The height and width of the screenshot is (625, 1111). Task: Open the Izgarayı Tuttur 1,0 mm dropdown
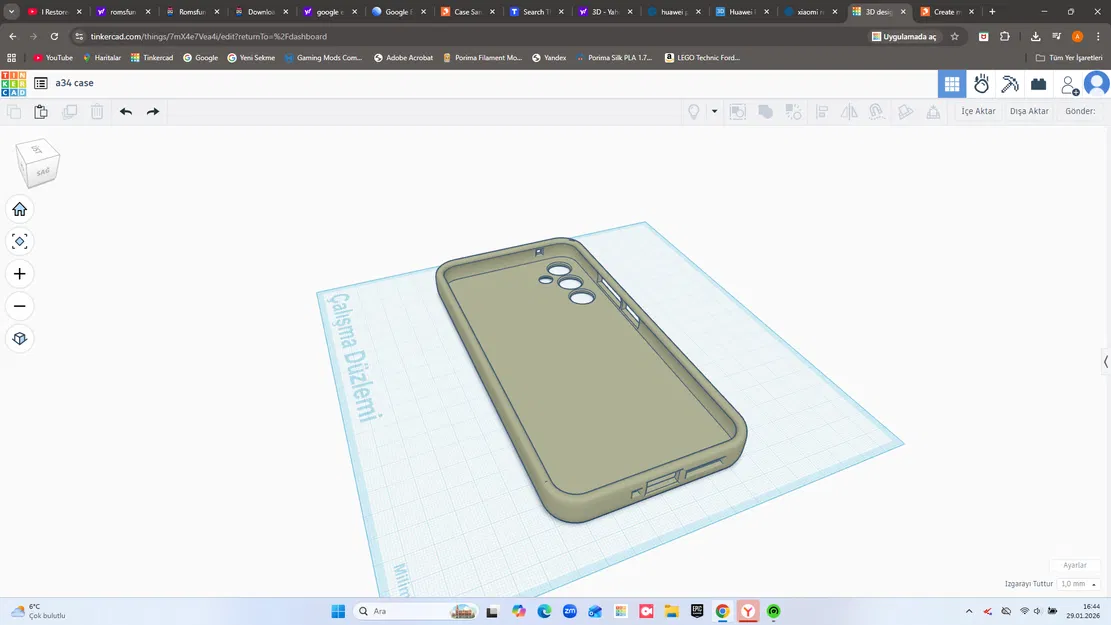1079,584
